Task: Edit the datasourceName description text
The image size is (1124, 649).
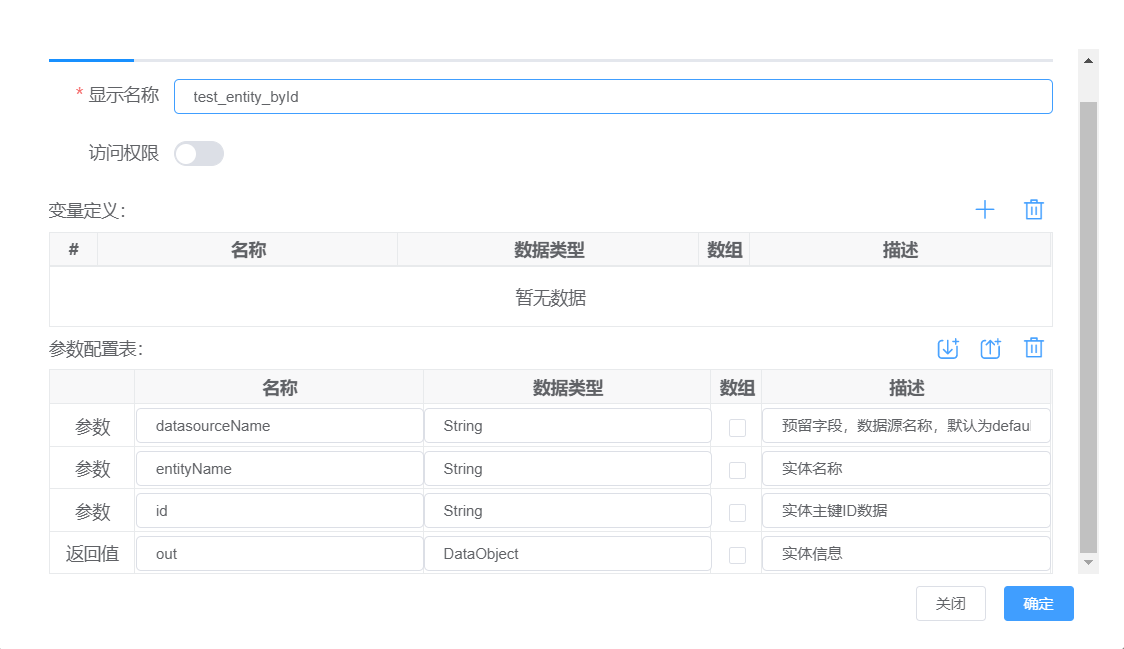Action: tap(906, 426)
